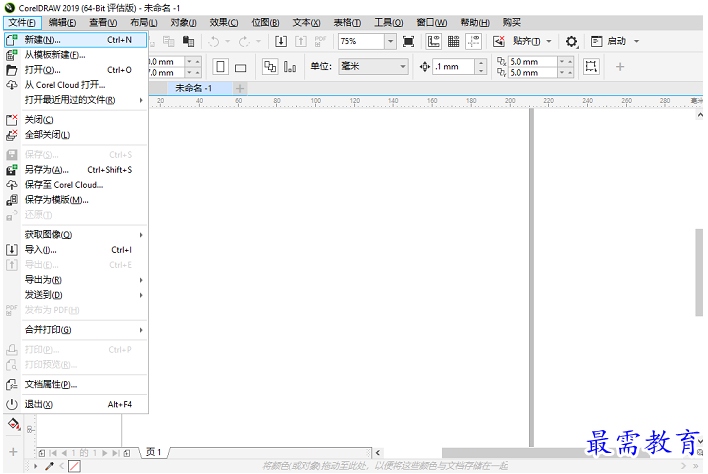This screenshot has width=708, height=474.
Task: Click the All pages icon
Action: click(x=270, y=67)
